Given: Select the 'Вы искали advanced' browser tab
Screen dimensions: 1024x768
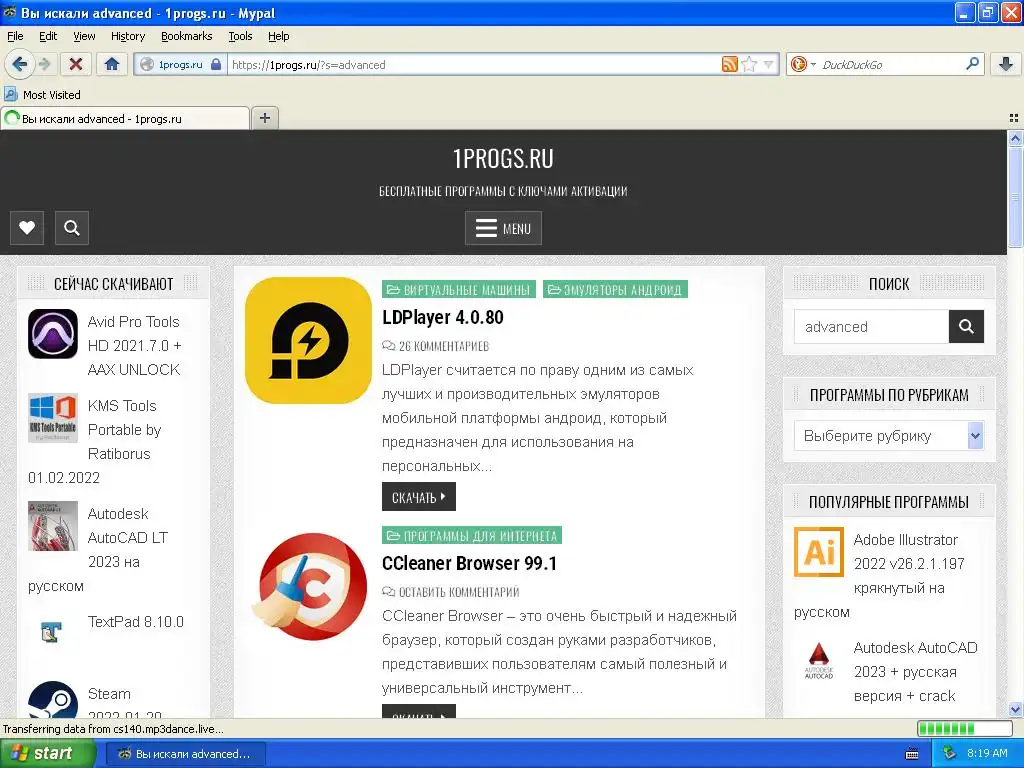Looking at the screenshot, I should 125,118.
